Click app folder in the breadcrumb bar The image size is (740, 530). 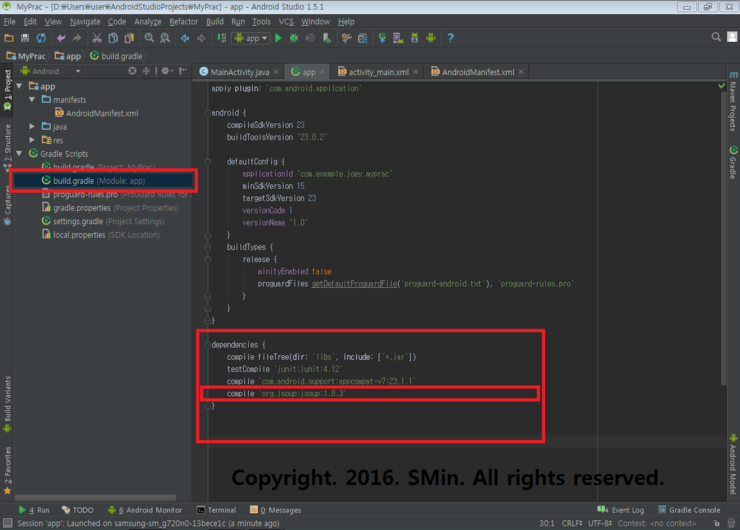click(x=67, y=56)
